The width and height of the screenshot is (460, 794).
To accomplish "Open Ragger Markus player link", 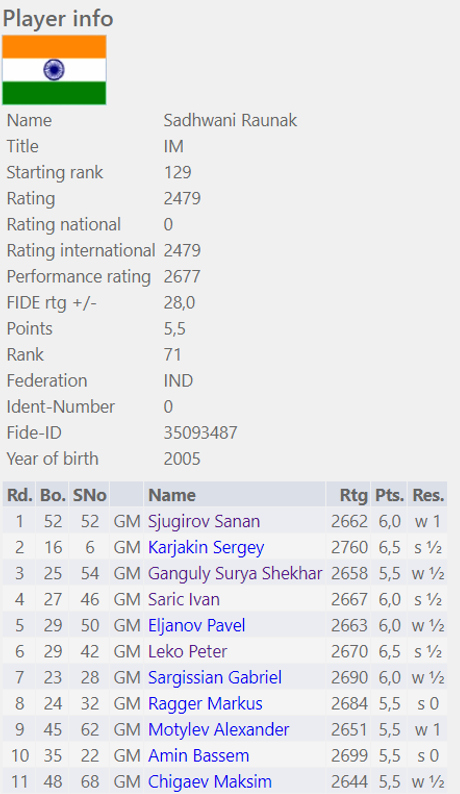I will (205, 704).
